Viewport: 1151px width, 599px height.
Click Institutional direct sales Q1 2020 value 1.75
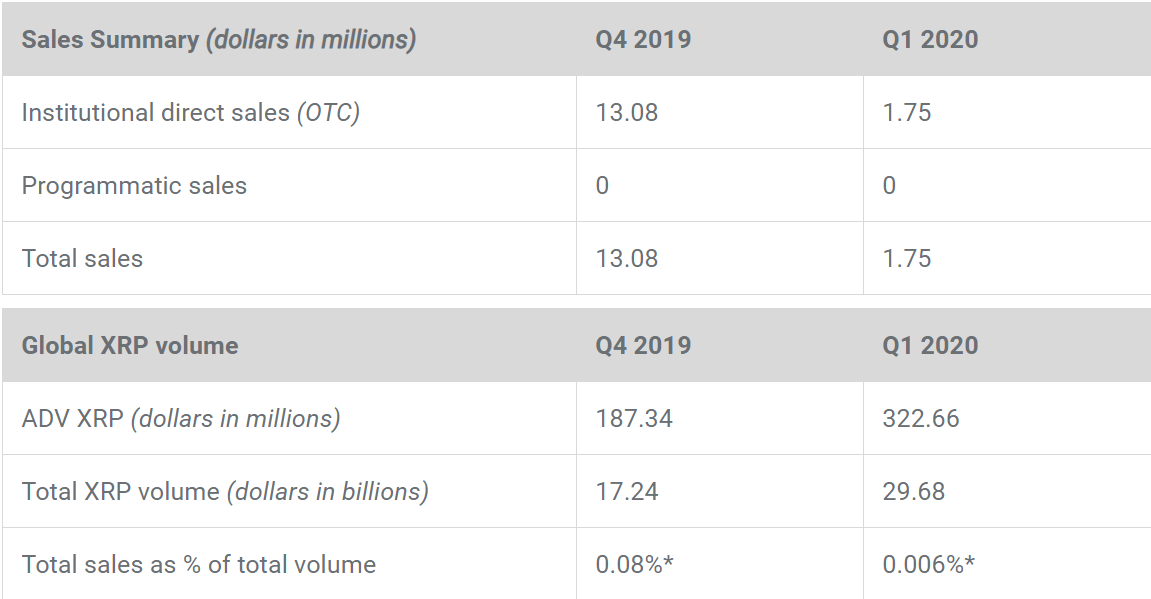907,113
